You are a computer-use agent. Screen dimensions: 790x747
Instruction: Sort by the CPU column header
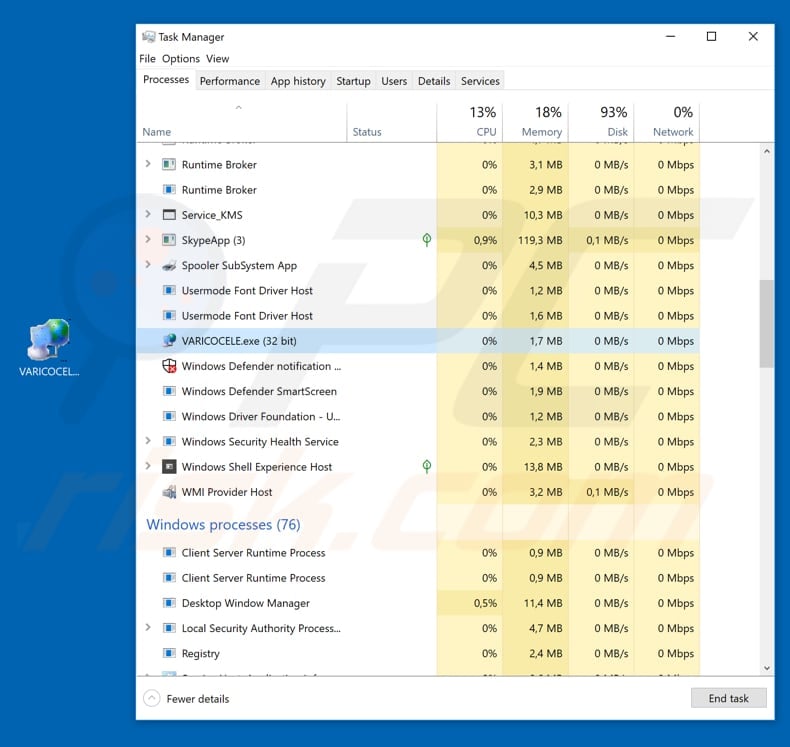(470, 122)
